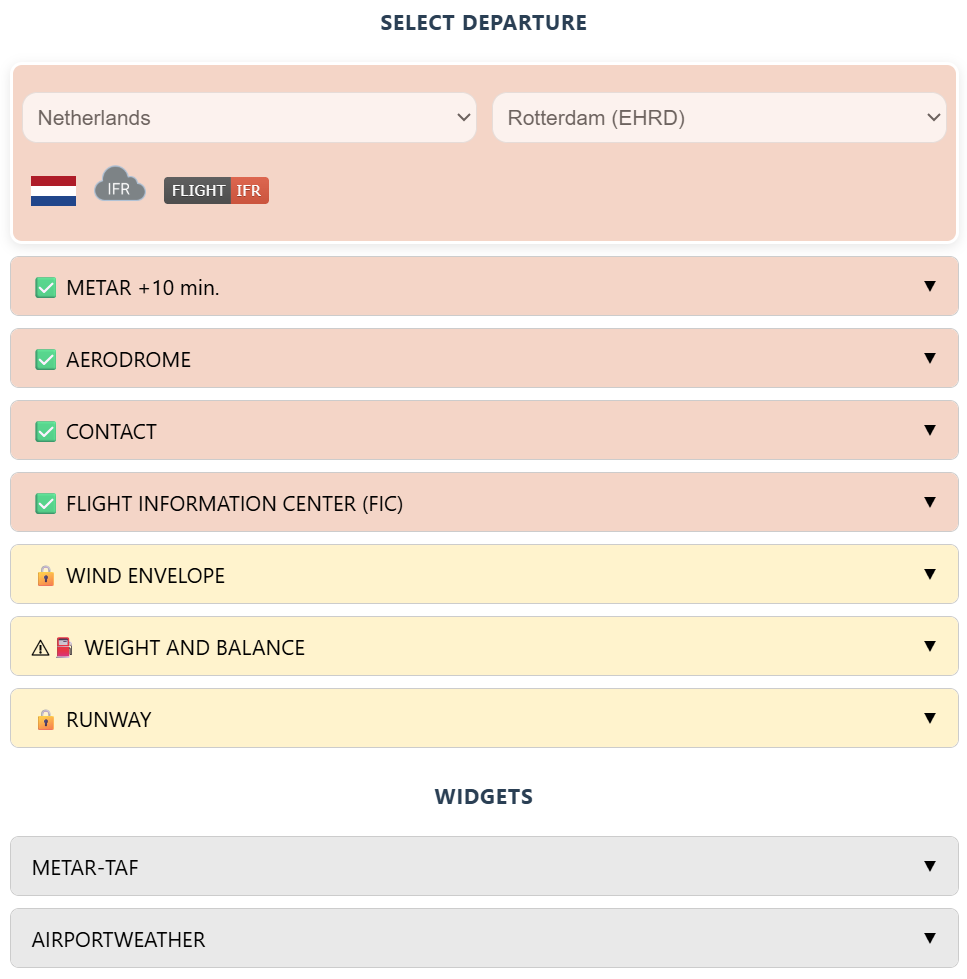
Task: Click the green check beside Flight Information Center
Action: coord(45,504)
